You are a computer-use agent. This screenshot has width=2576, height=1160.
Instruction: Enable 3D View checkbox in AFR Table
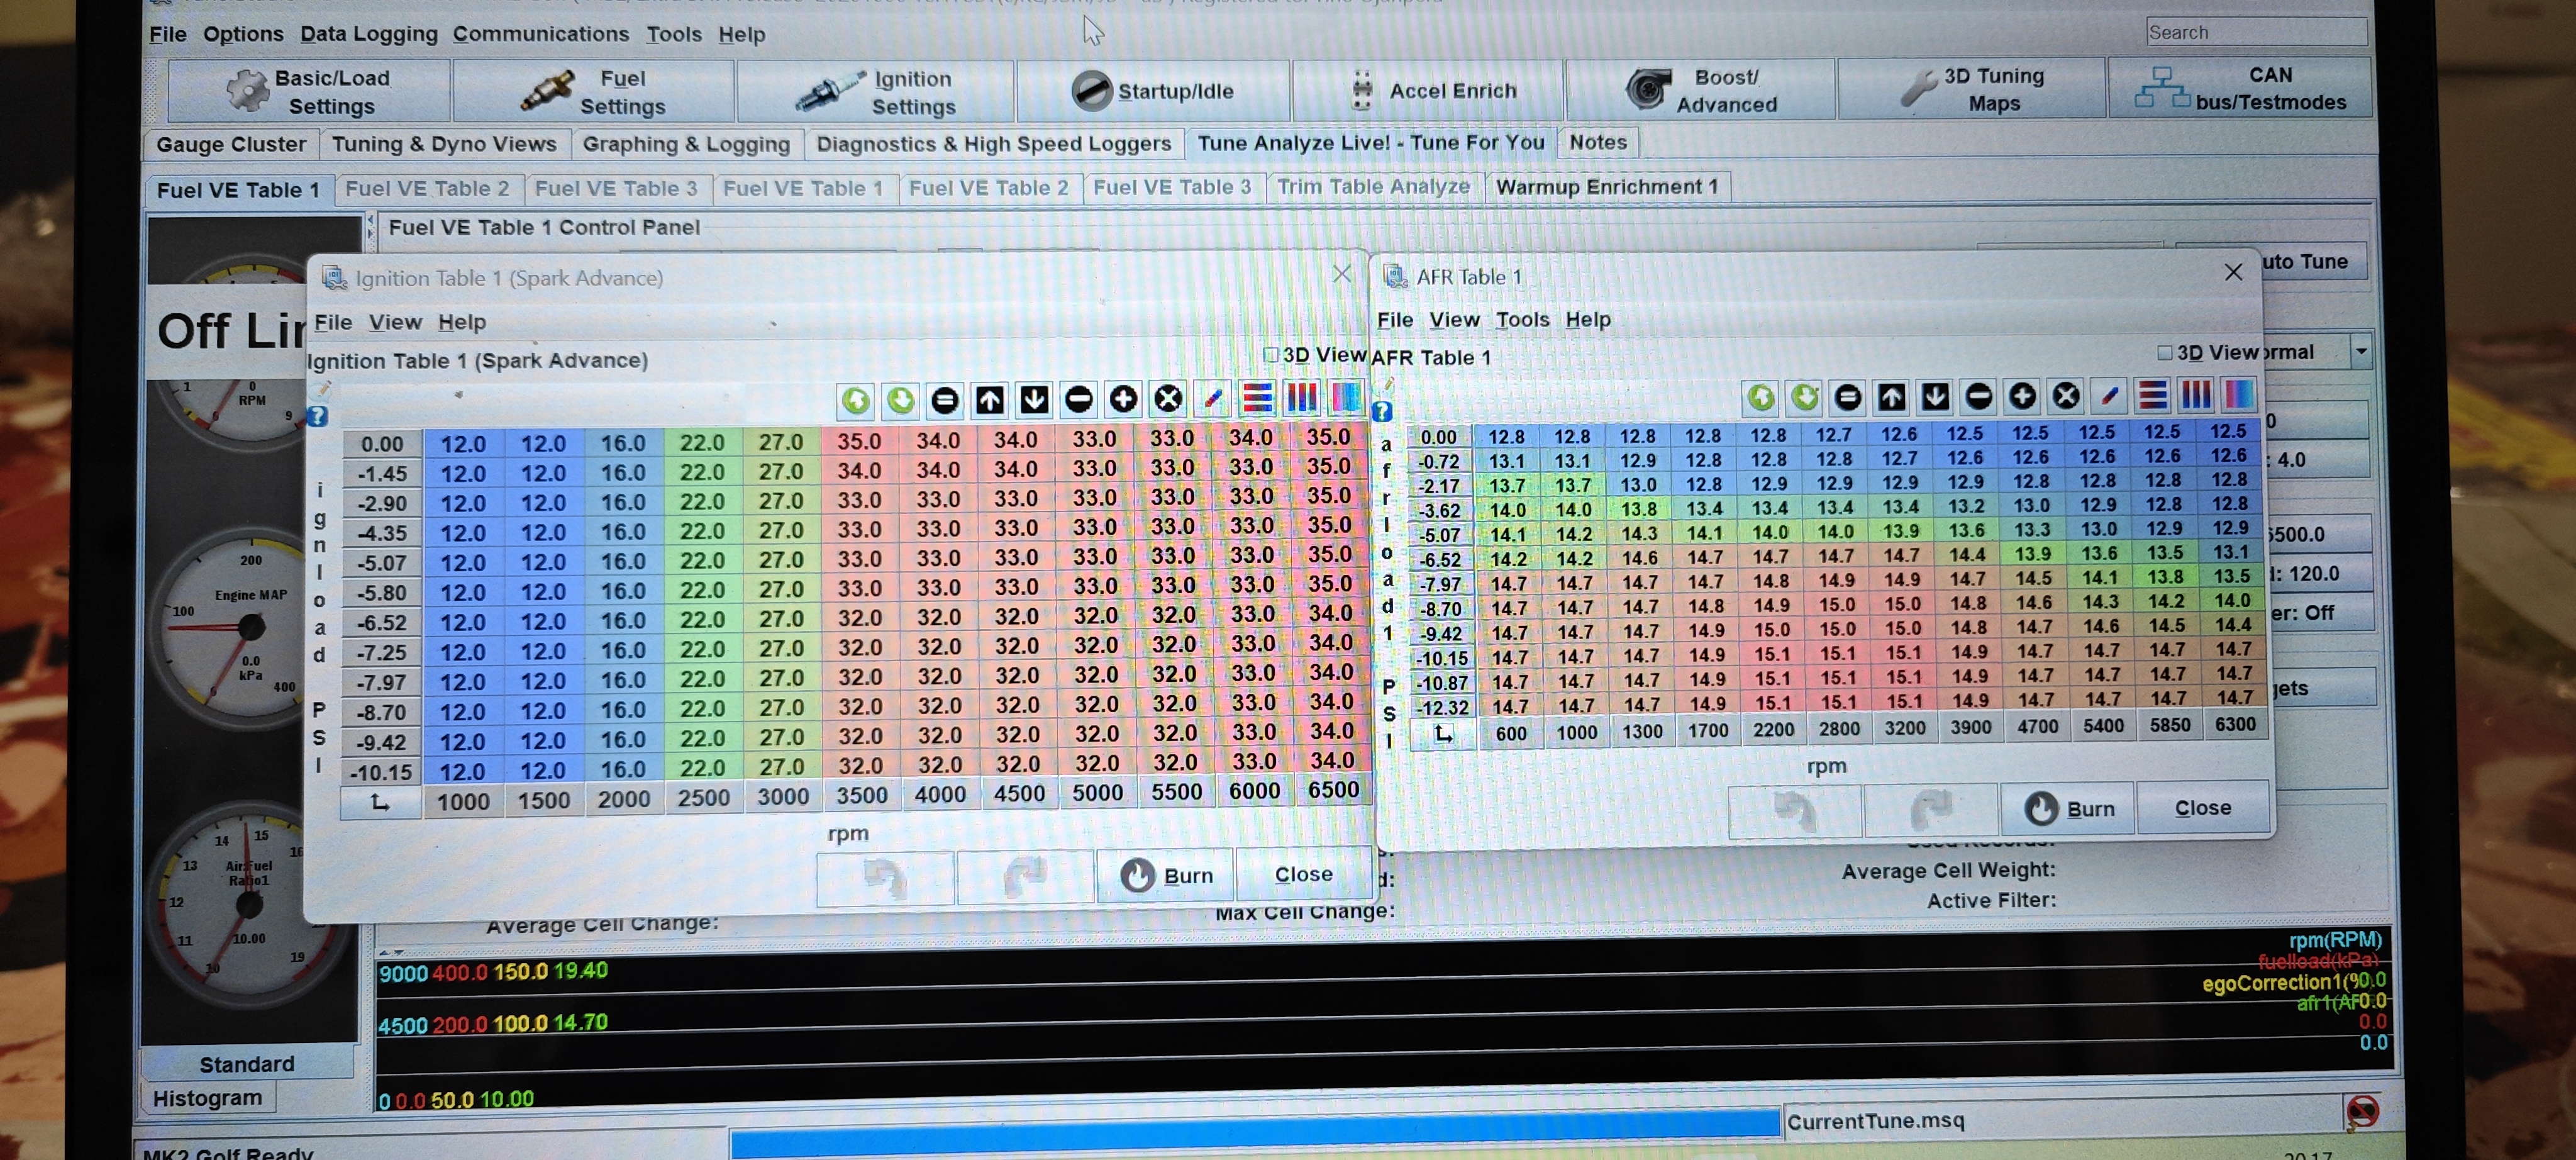(2165, 352)
